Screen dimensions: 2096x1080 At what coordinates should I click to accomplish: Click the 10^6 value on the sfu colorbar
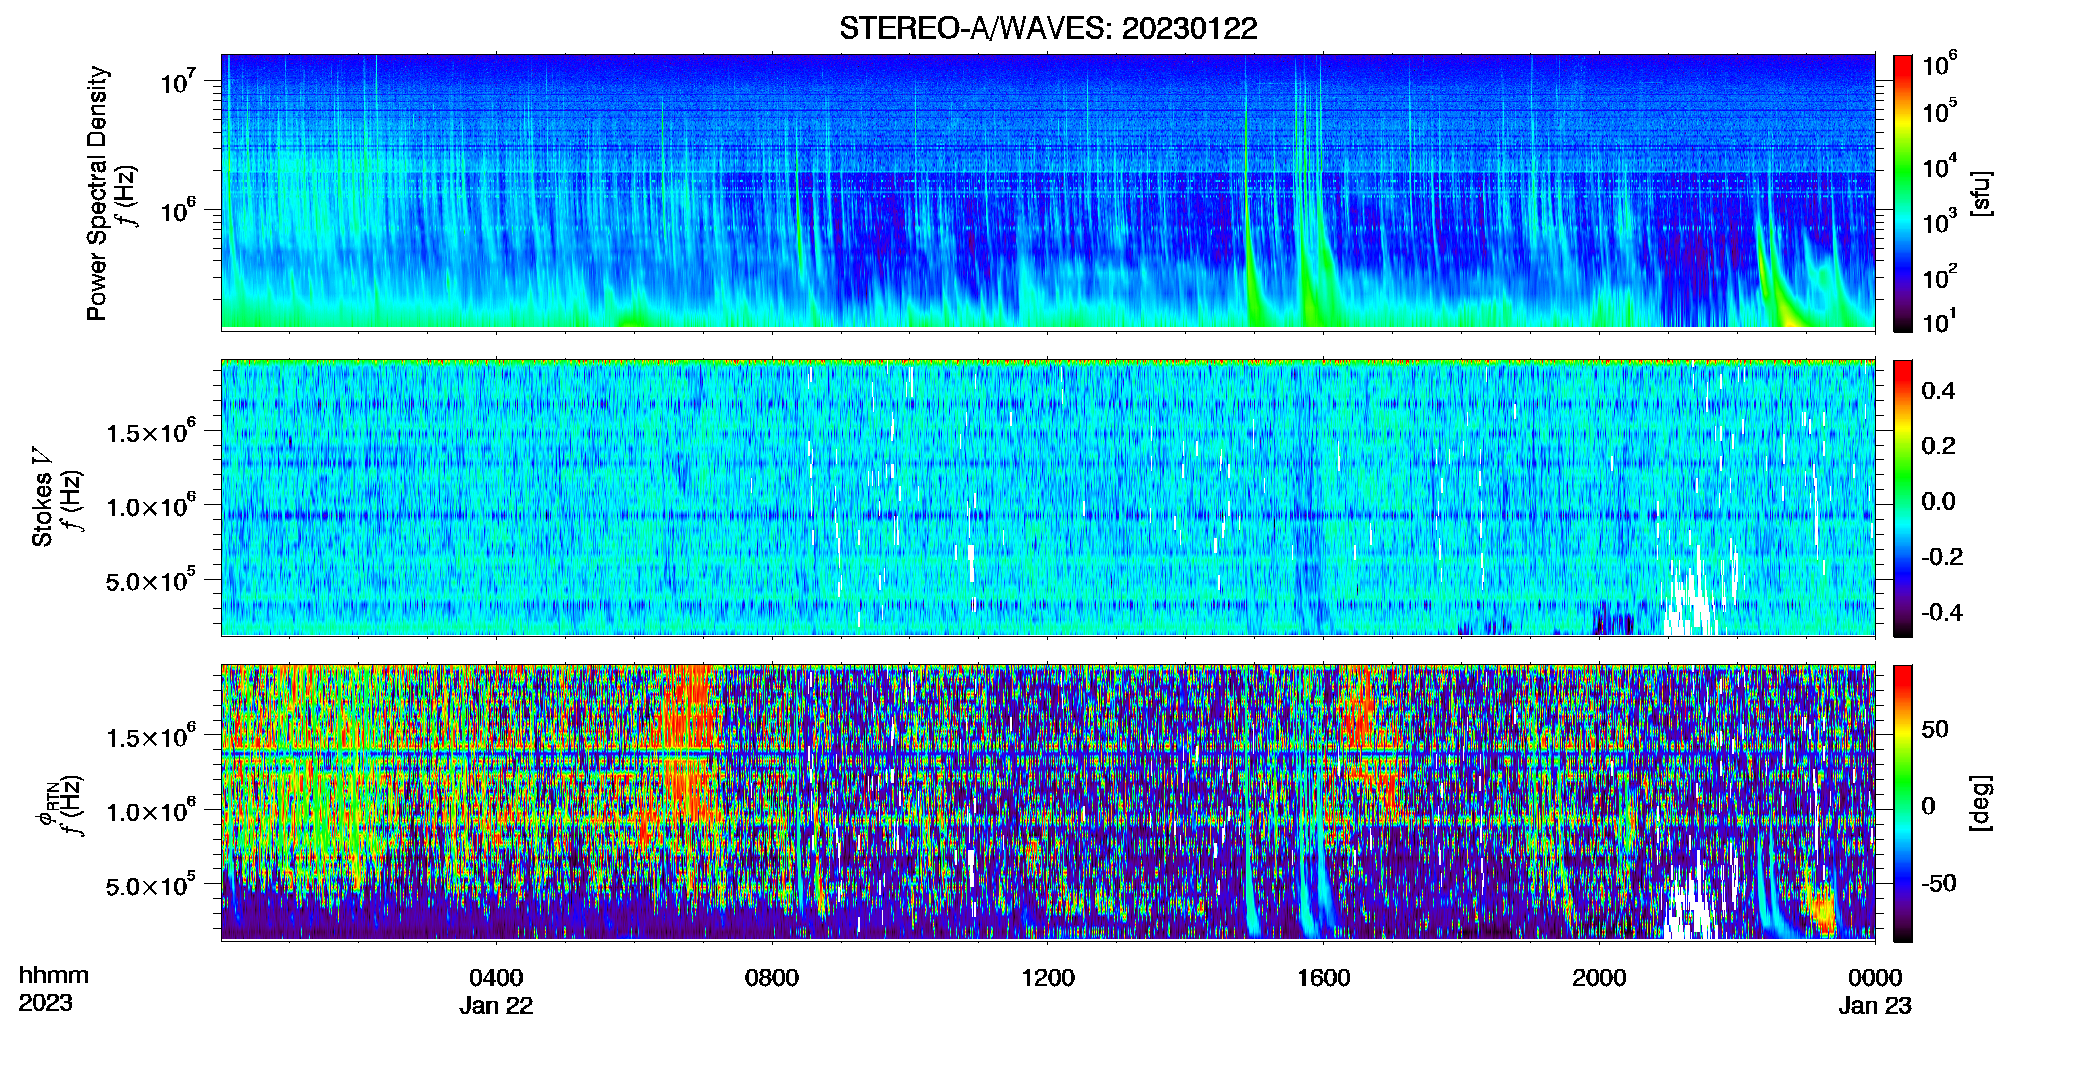pyautogui.click(x=1939, y=64)
